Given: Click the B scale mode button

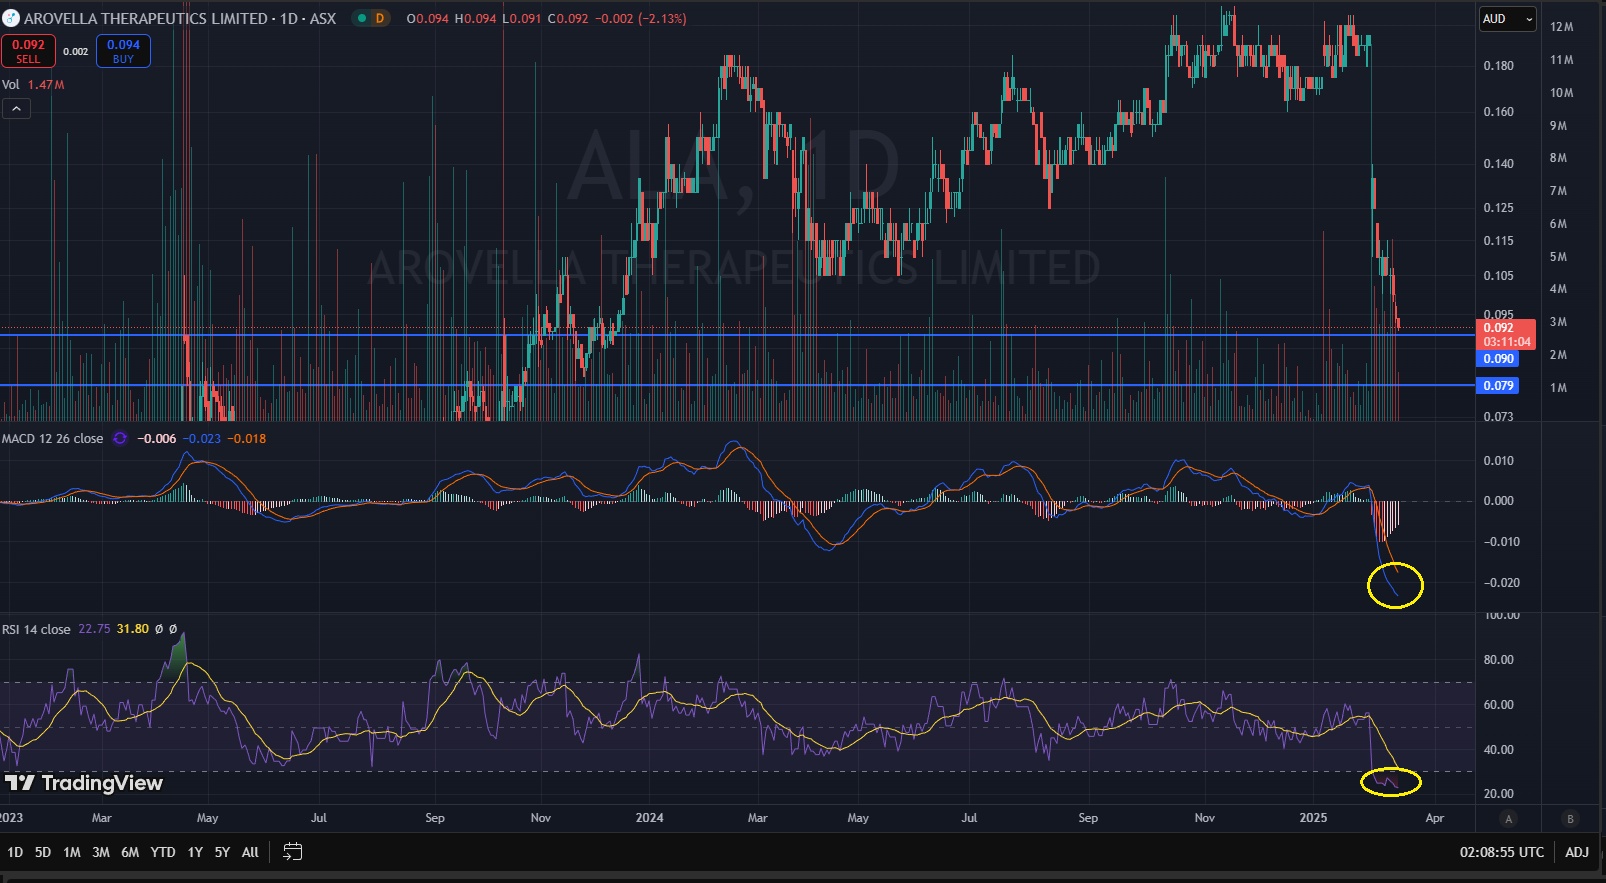Looking at the screenshot, I should [x=1570, y=818].
